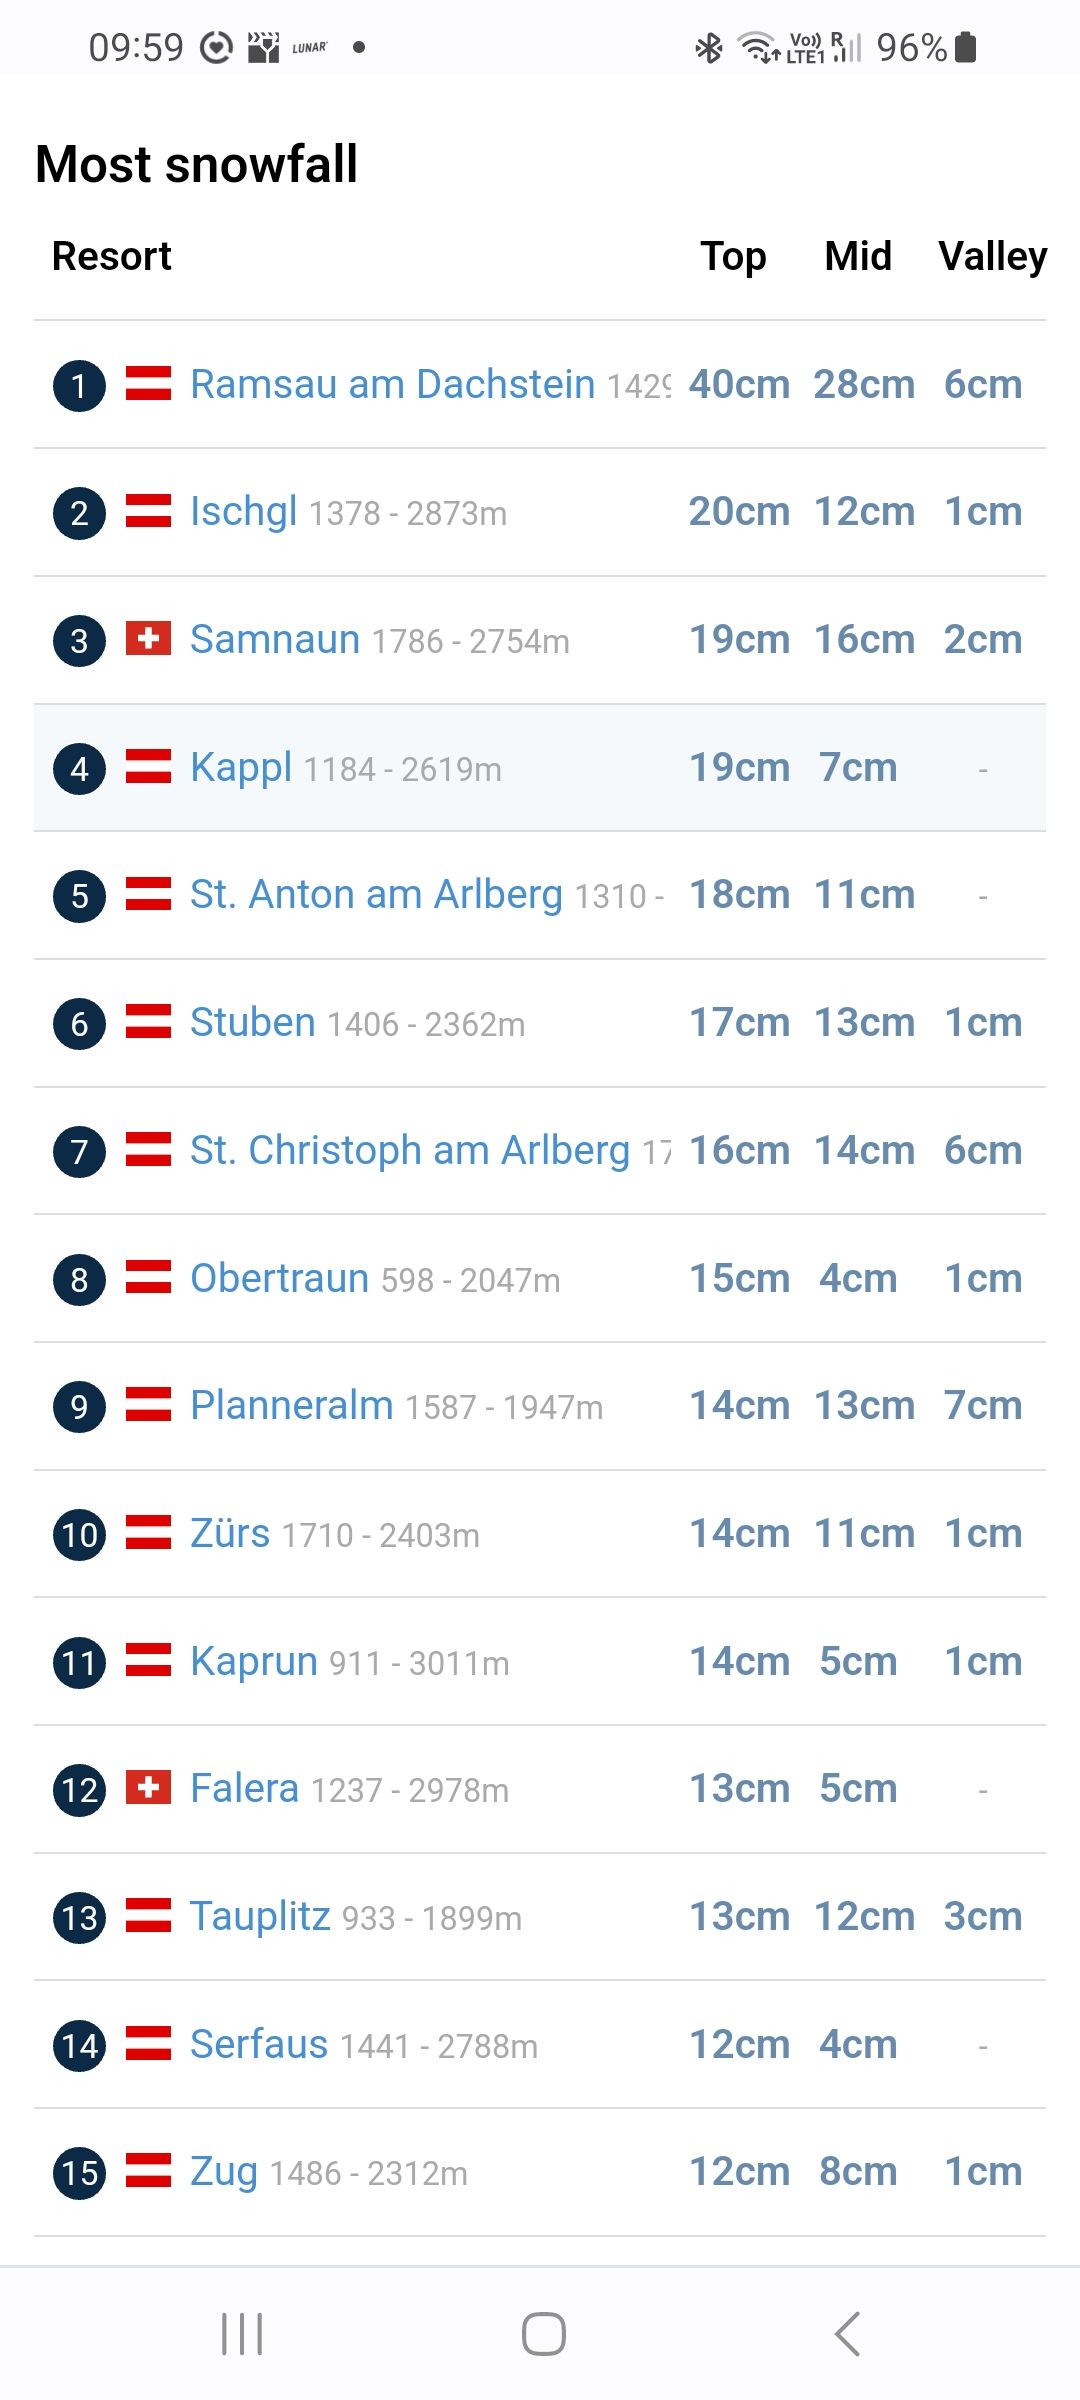
Task: Tap the rank 10 badge for Zürs
Action: (x=79, y=1534)
